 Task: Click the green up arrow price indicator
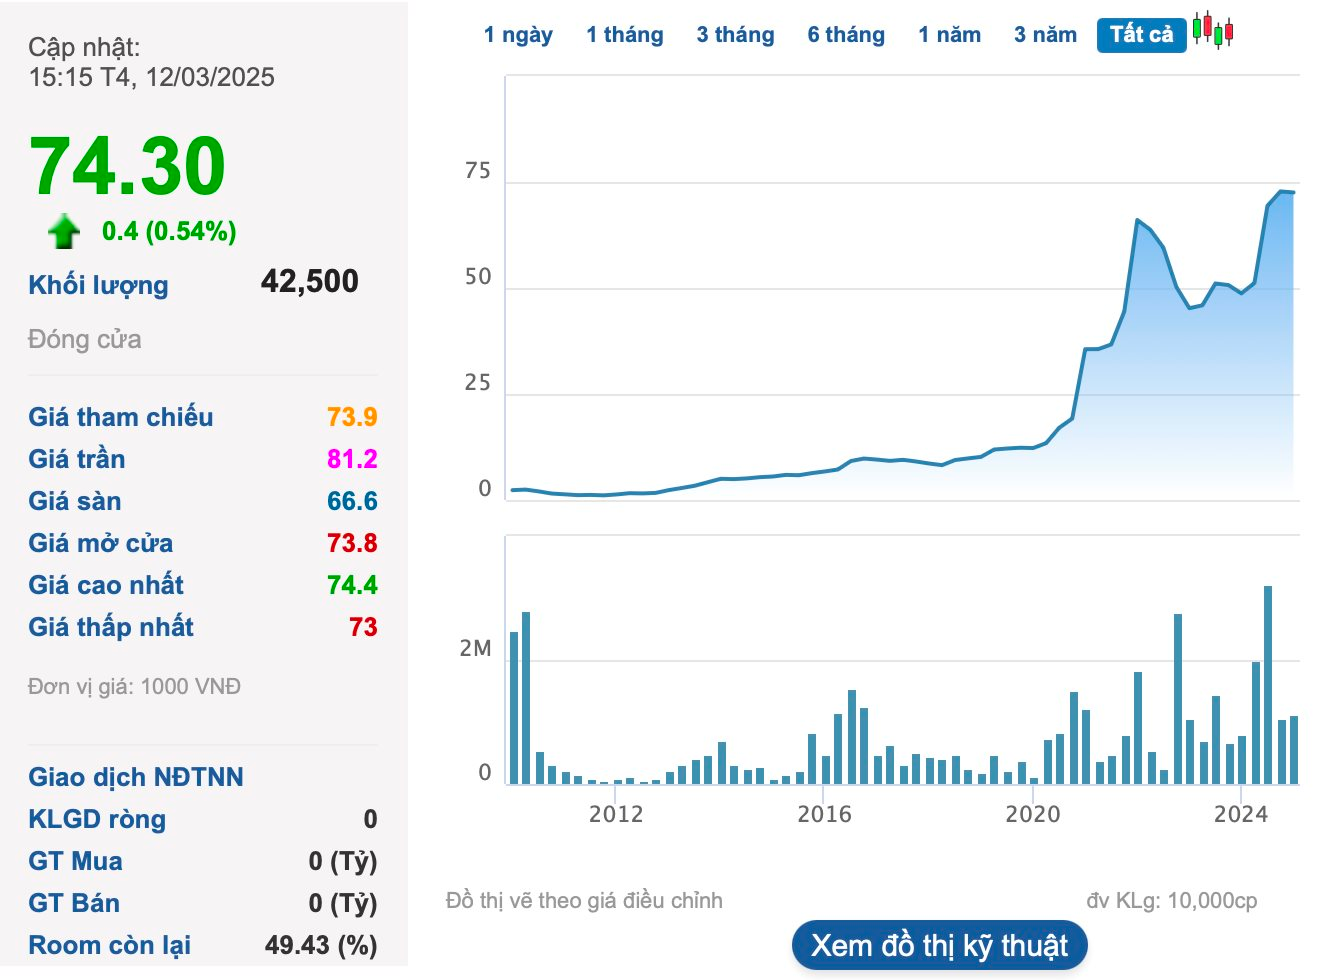(64, 231)
